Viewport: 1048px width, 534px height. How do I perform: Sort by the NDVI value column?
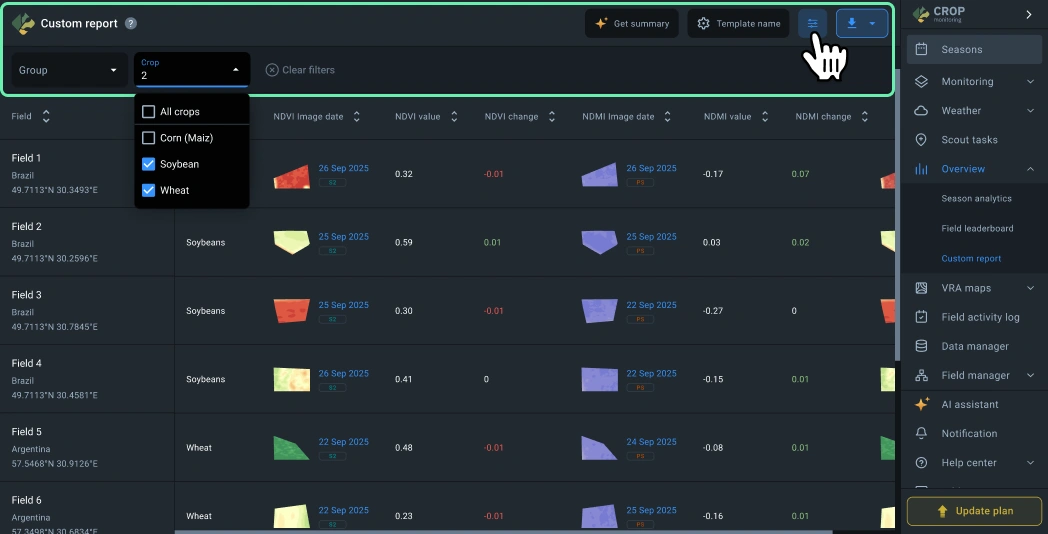tap(453, 117)
